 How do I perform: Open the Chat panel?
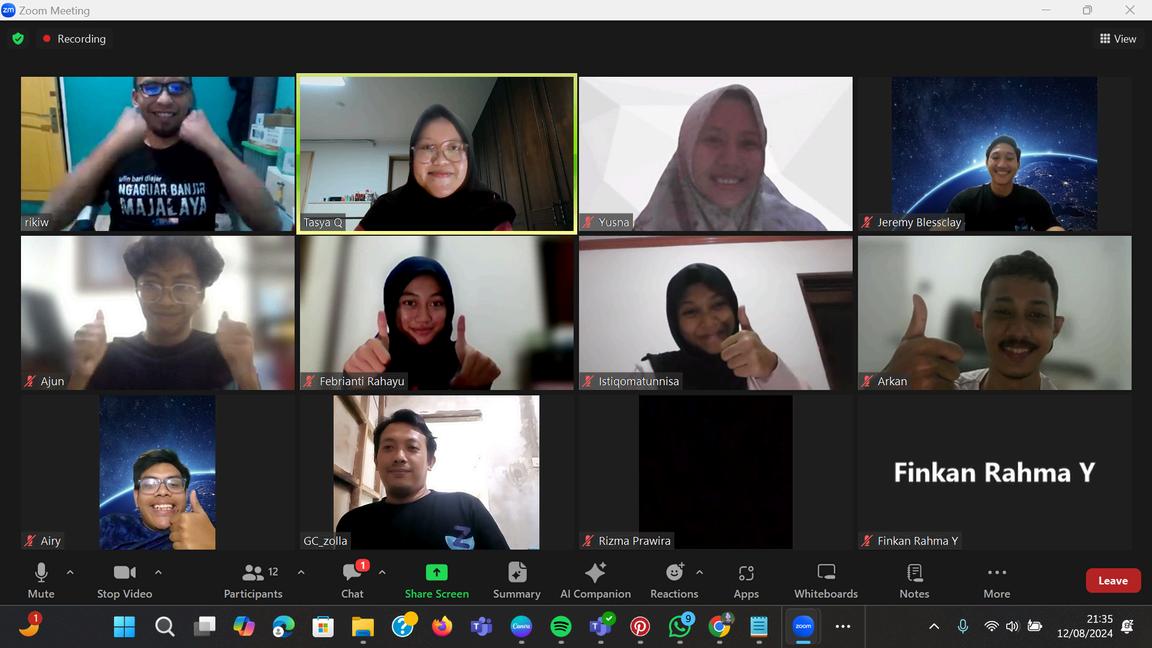pos(353,580)
